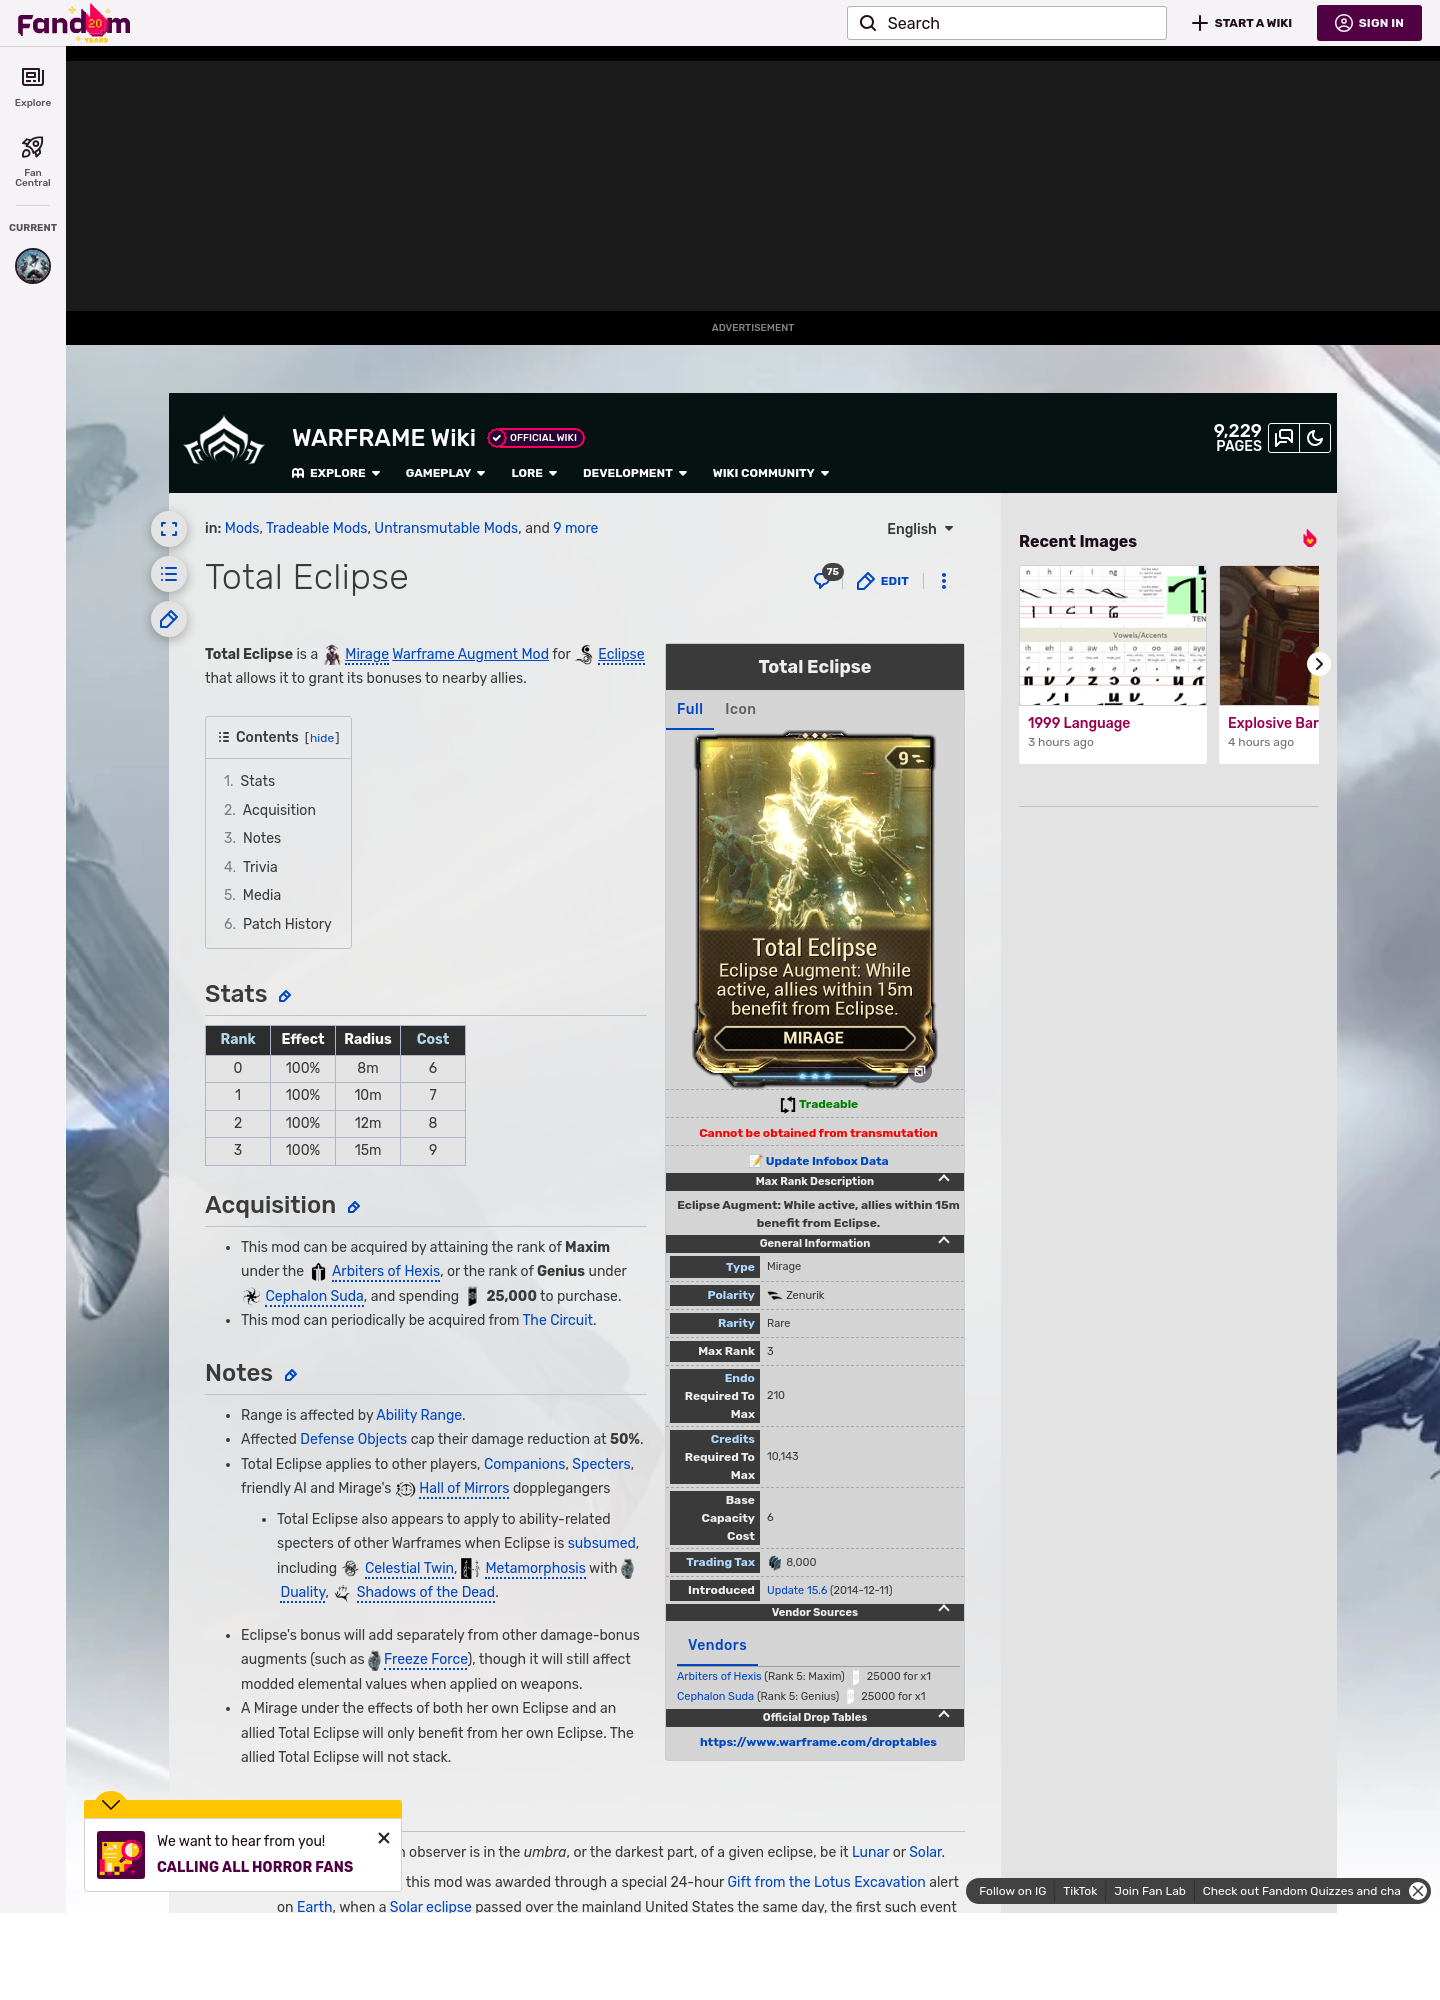
Task: Click the Mirage warframe icon
Action: (332, 655)
